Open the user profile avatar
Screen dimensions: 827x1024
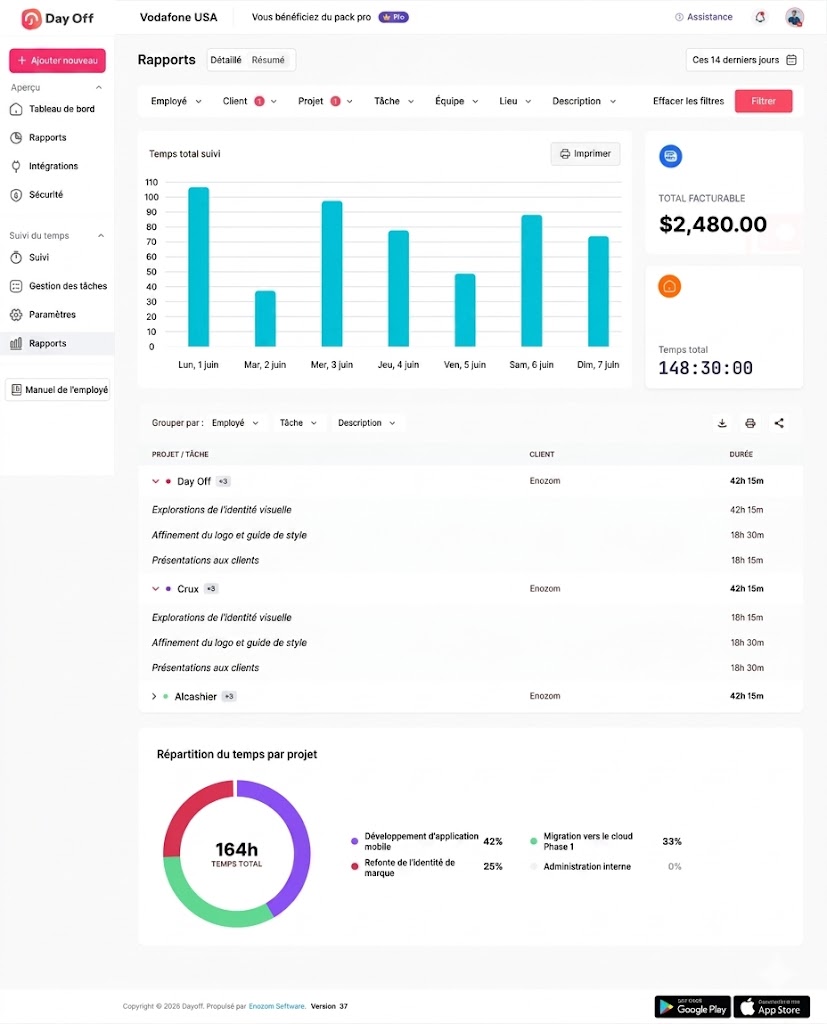794,18
